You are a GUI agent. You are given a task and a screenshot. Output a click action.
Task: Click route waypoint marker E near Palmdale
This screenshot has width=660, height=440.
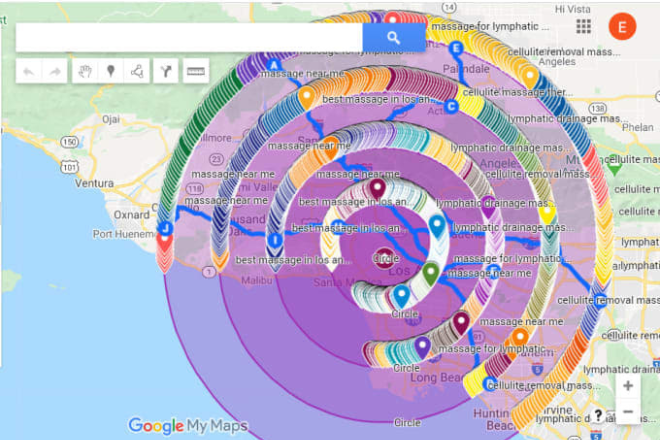pos(456,48)
